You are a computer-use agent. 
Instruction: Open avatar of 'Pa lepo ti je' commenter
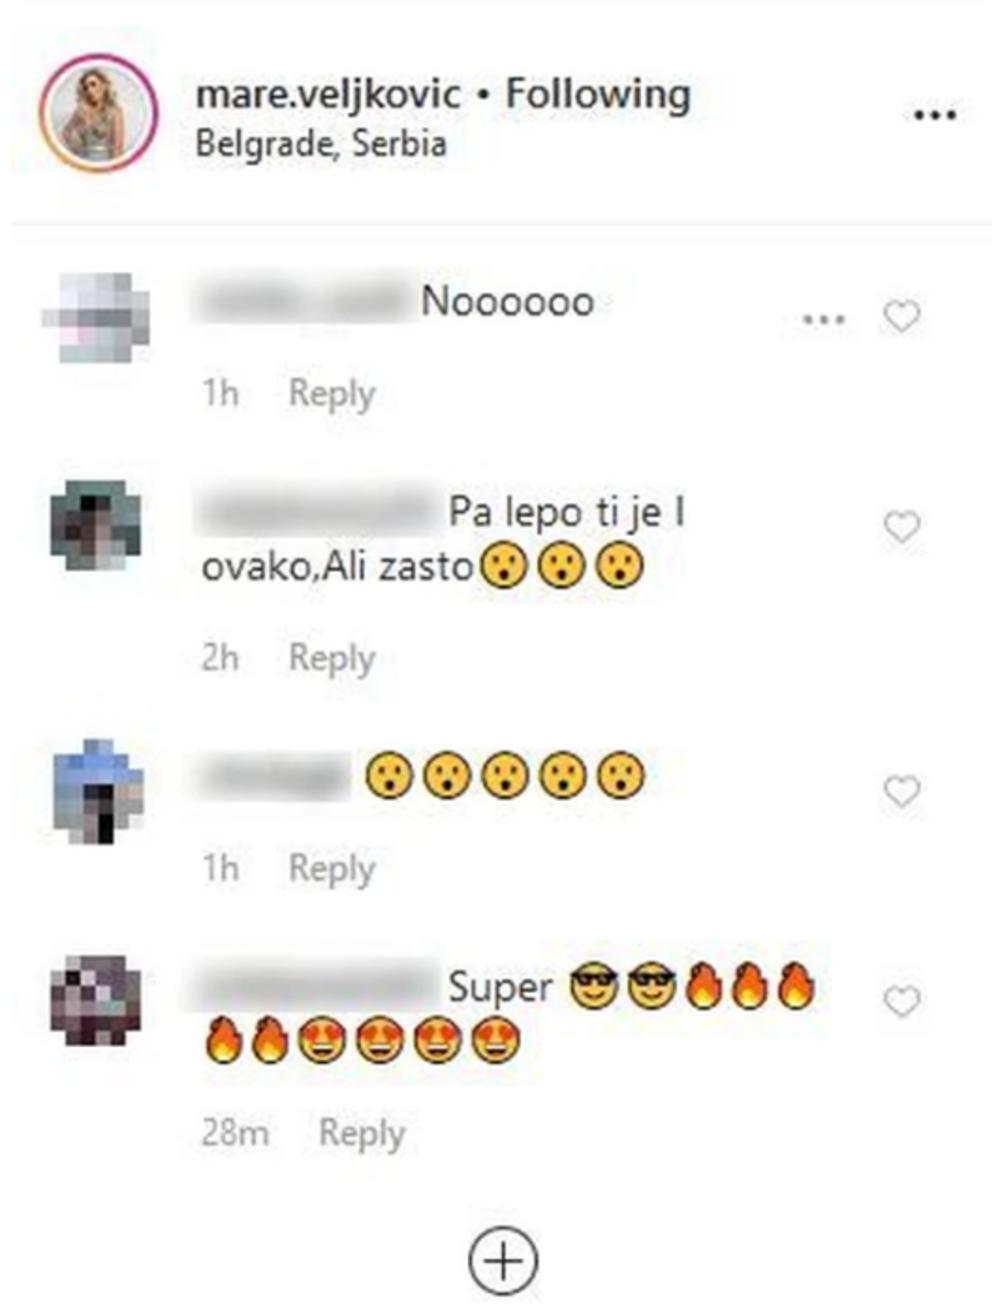click(x=96, y=525)
